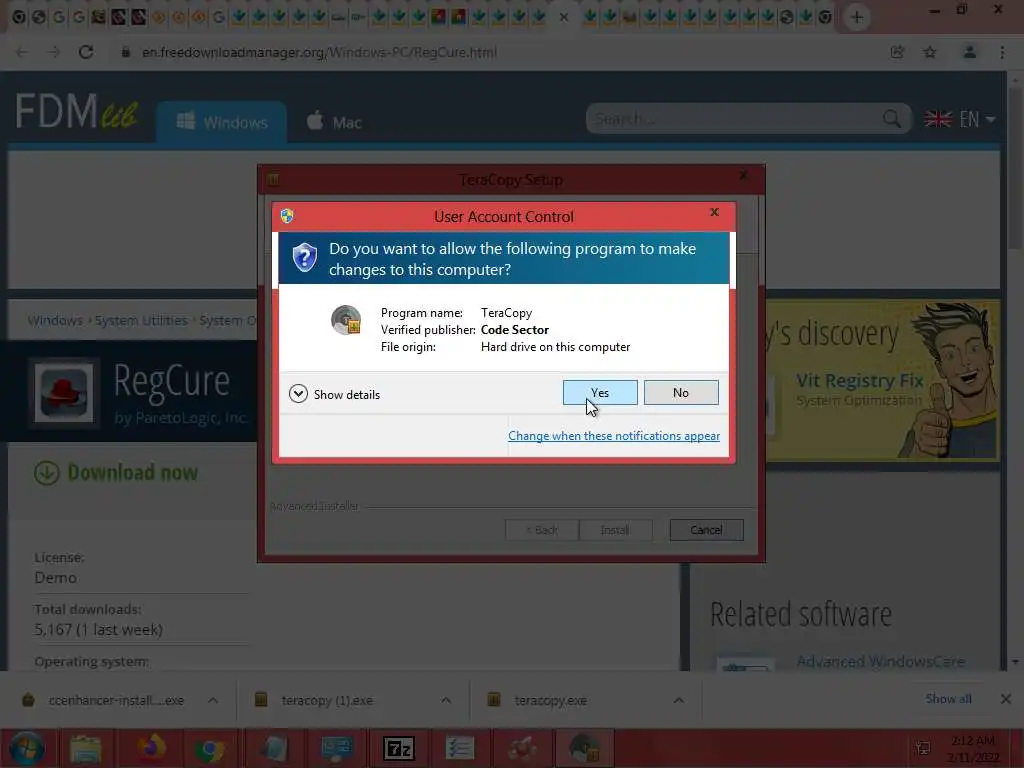Close the User Account Control dialog
The width and height of the screenshot is (1024, 768).
(714, 212)
